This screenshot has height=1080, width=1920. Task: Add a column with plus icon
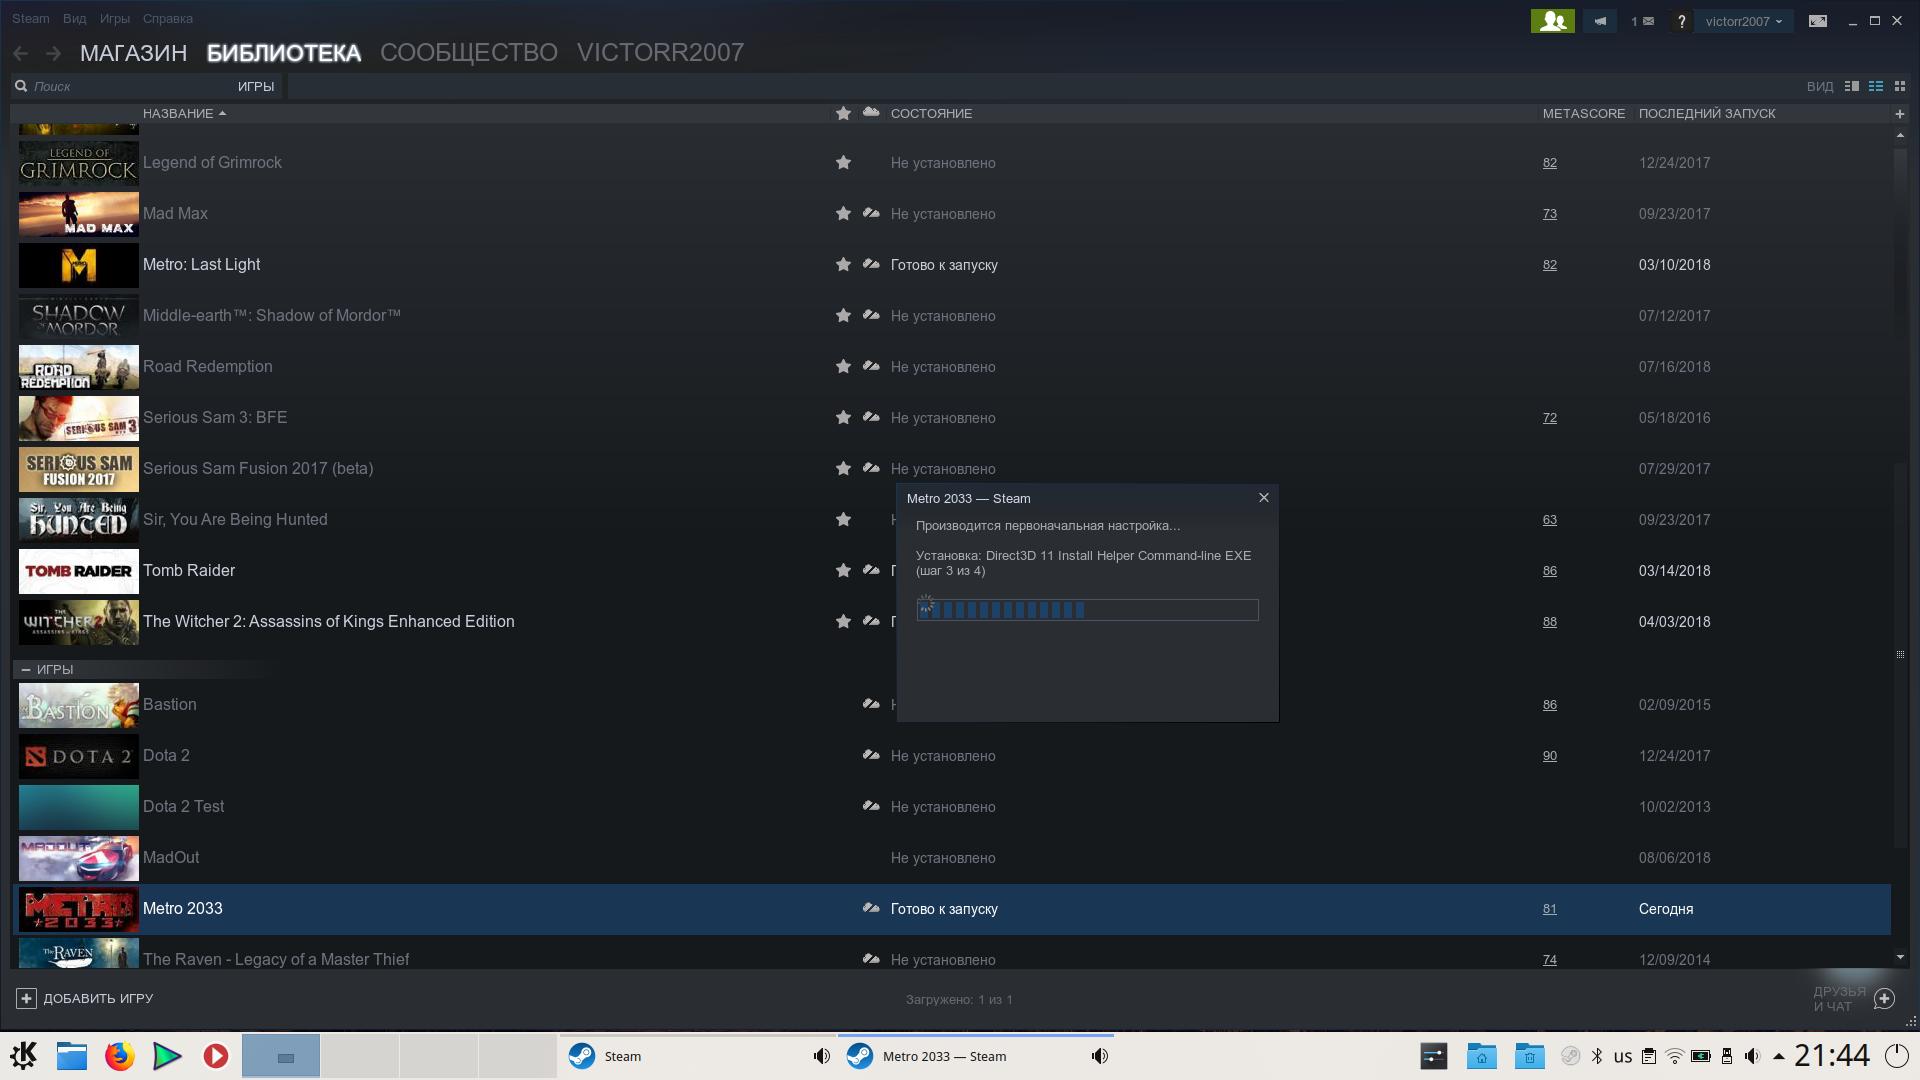coord(1900,114)
